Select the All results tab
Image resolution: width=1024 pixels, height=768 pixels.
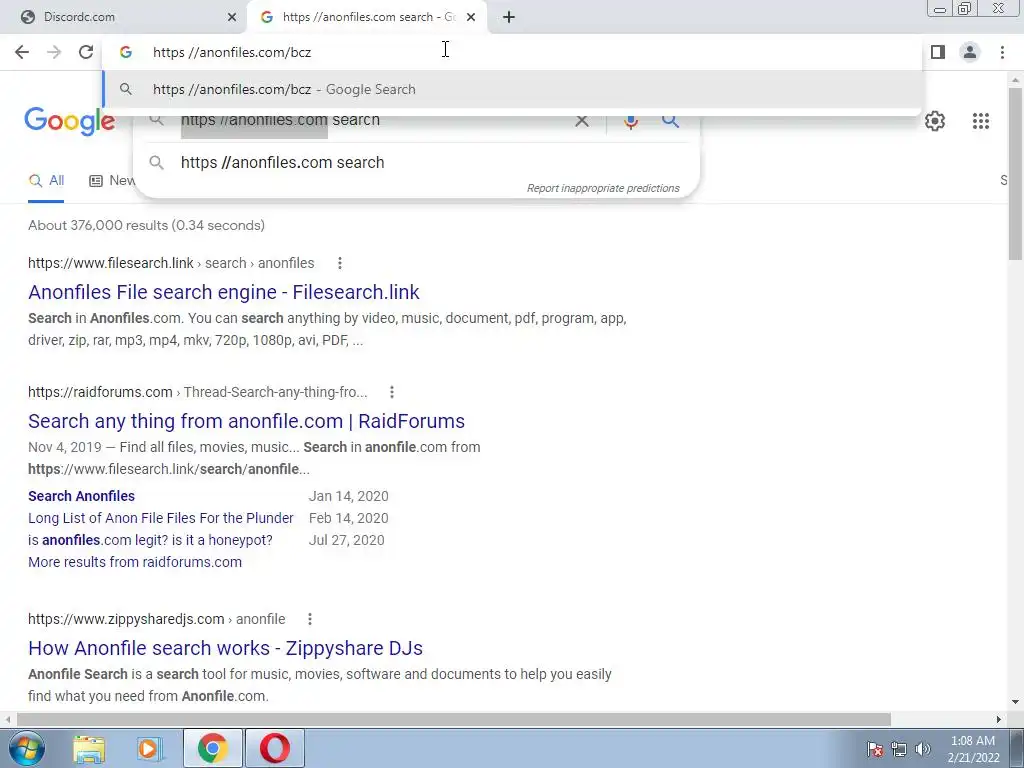[x=46, y=181]
